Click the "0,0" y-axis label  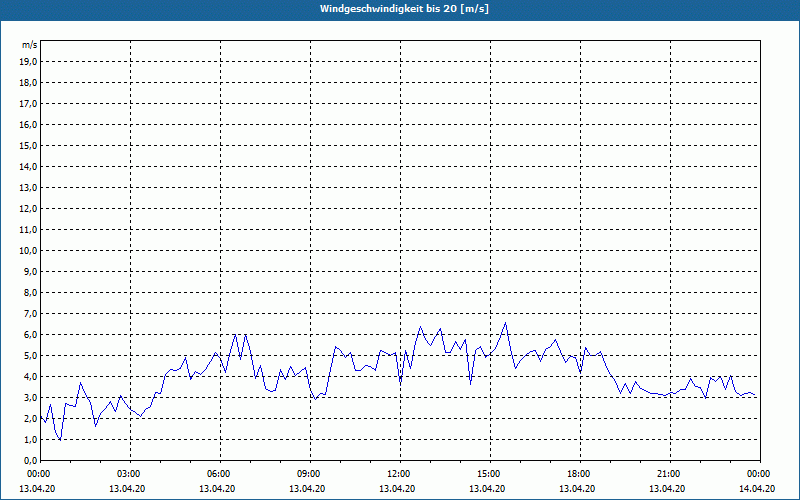[x=30, y=461]
